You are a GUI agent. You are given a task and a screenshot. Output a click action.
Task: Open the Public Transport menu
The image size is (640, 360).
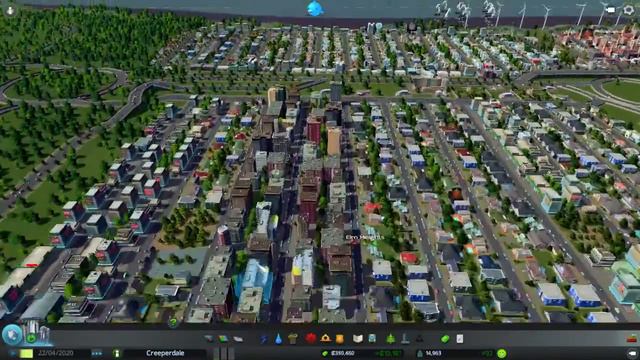[x=372, y=339]
